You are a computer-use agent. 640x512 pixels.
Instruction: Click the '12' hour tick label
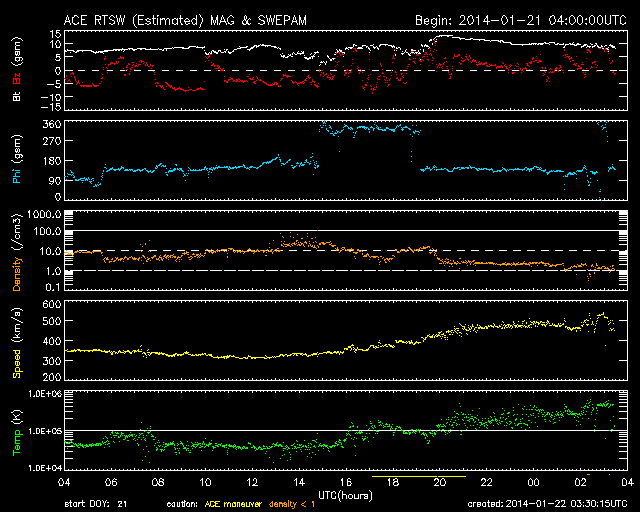pos(252,482)
